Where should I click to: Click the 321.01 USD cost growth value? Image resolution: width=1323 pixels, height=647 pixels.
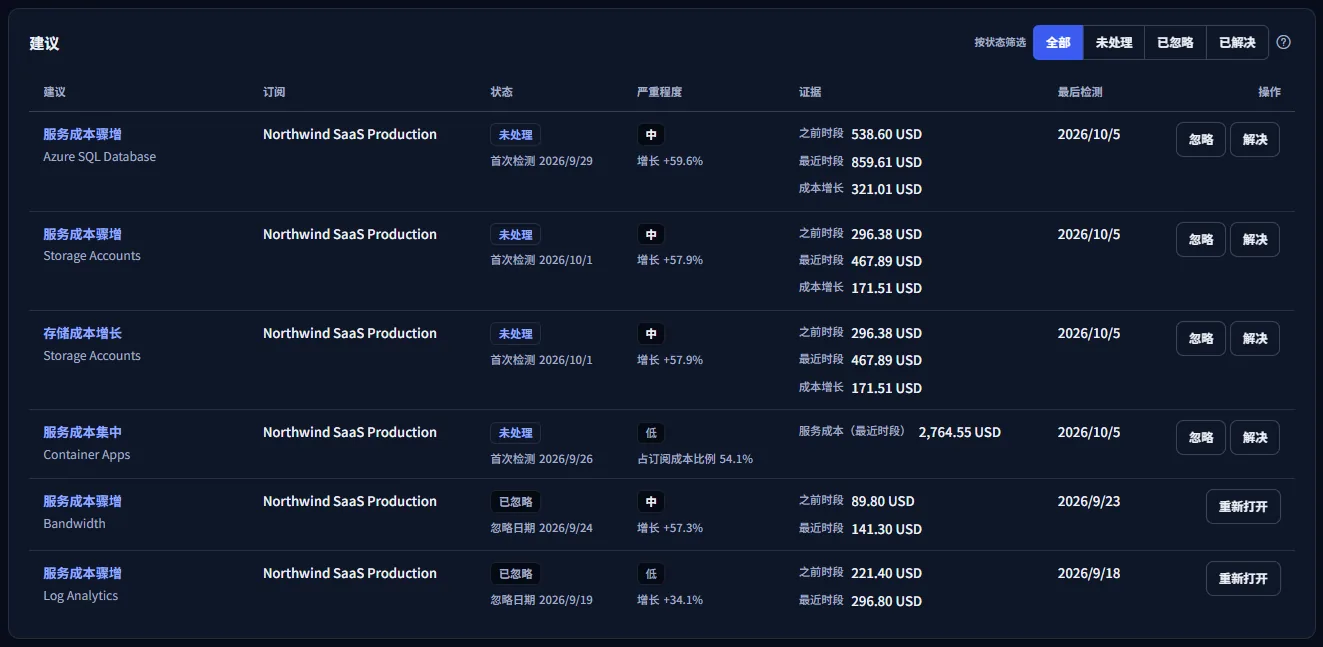point(886,189)
